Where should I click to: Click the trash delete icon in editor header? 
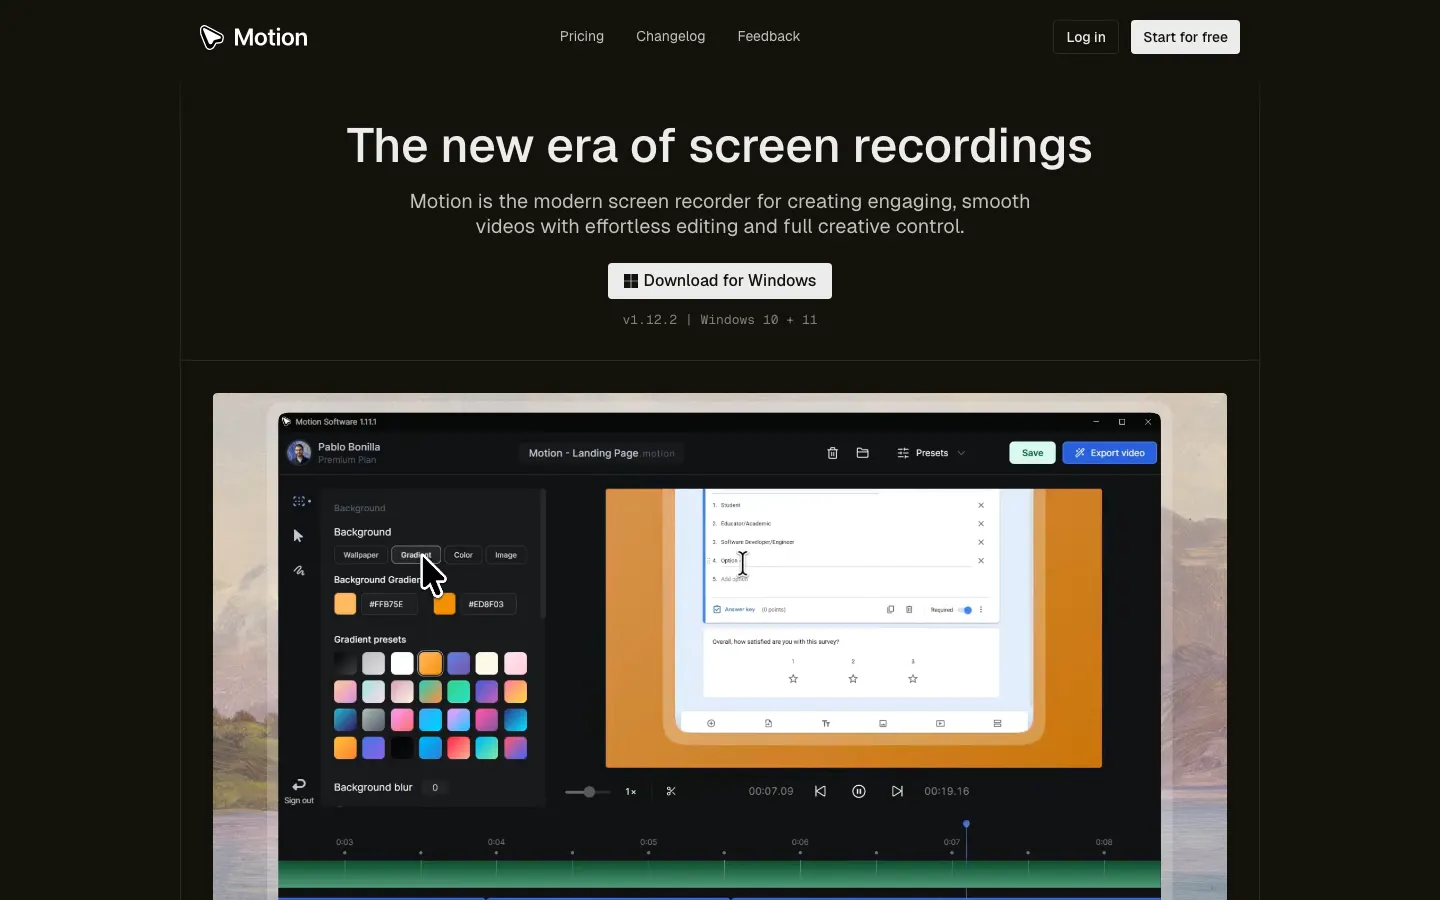(832, 453)
